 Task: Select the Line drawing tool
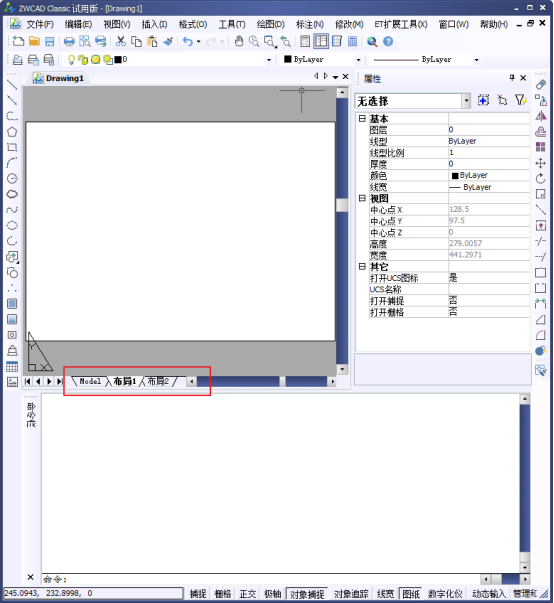[x=12, y=85]
